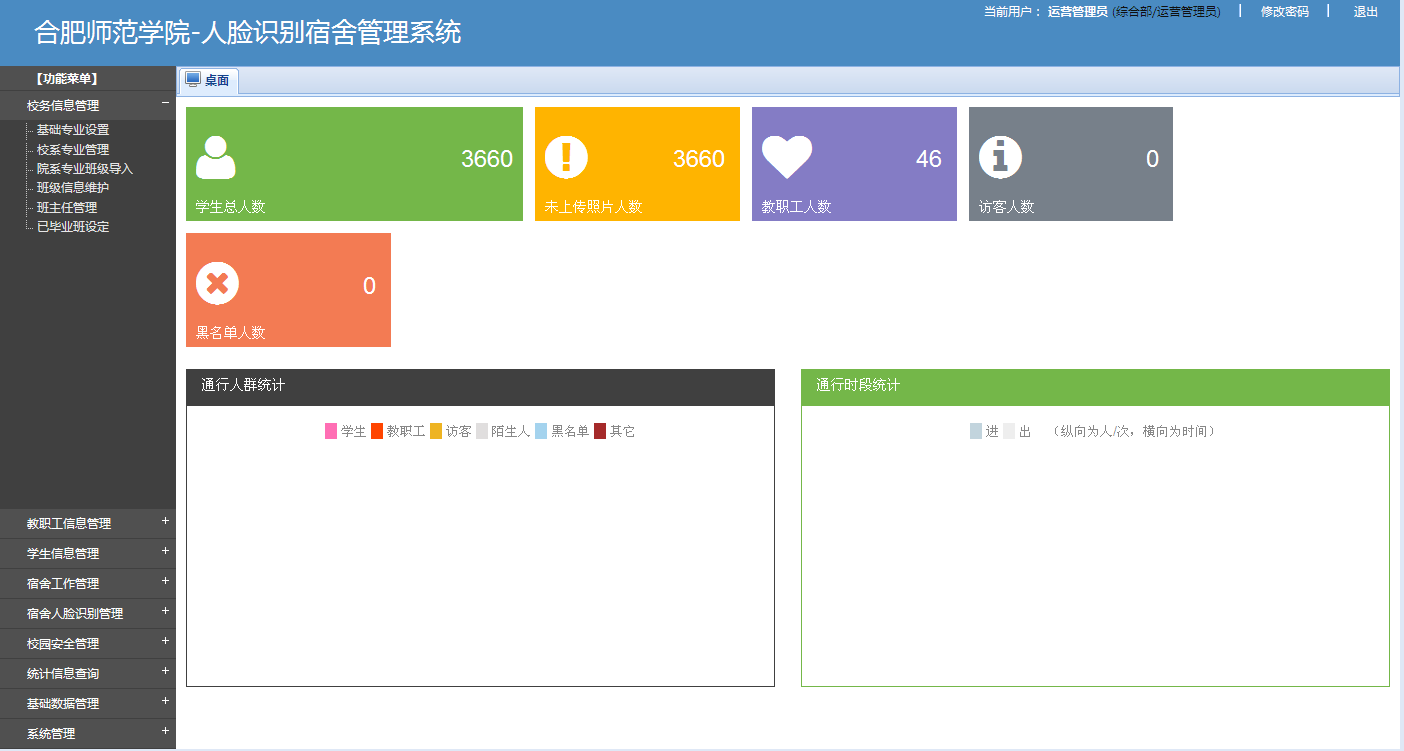The width and height of the screenshot is (1404, 751).
Task: Toggle the red 教职工 legend swatch
Action: point(377,431)
